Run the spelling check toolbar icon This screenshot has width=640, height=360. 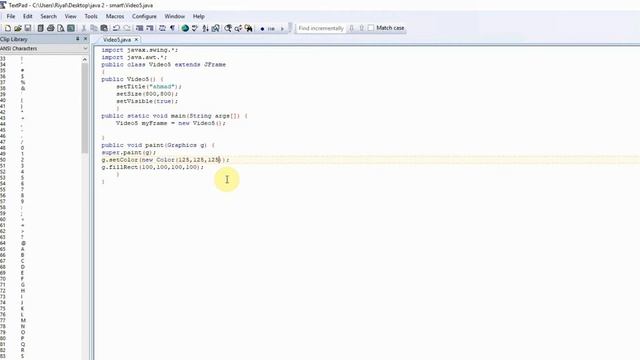[x=195, y=28]
